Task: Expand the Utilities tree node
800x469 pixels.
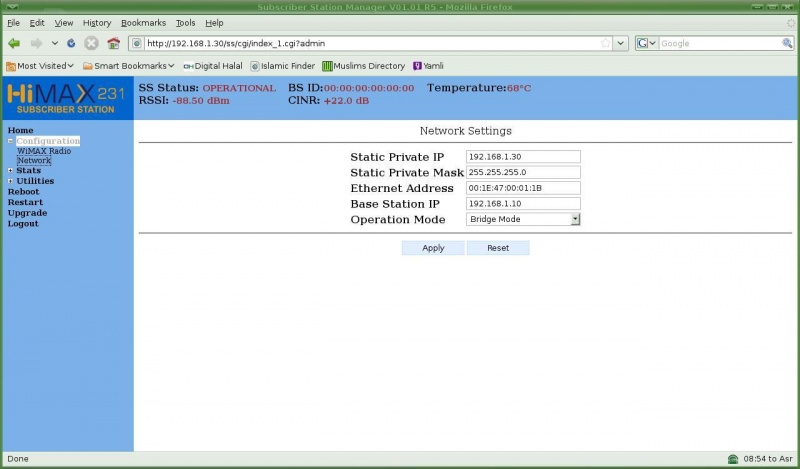Action: [x=10, y=181]
